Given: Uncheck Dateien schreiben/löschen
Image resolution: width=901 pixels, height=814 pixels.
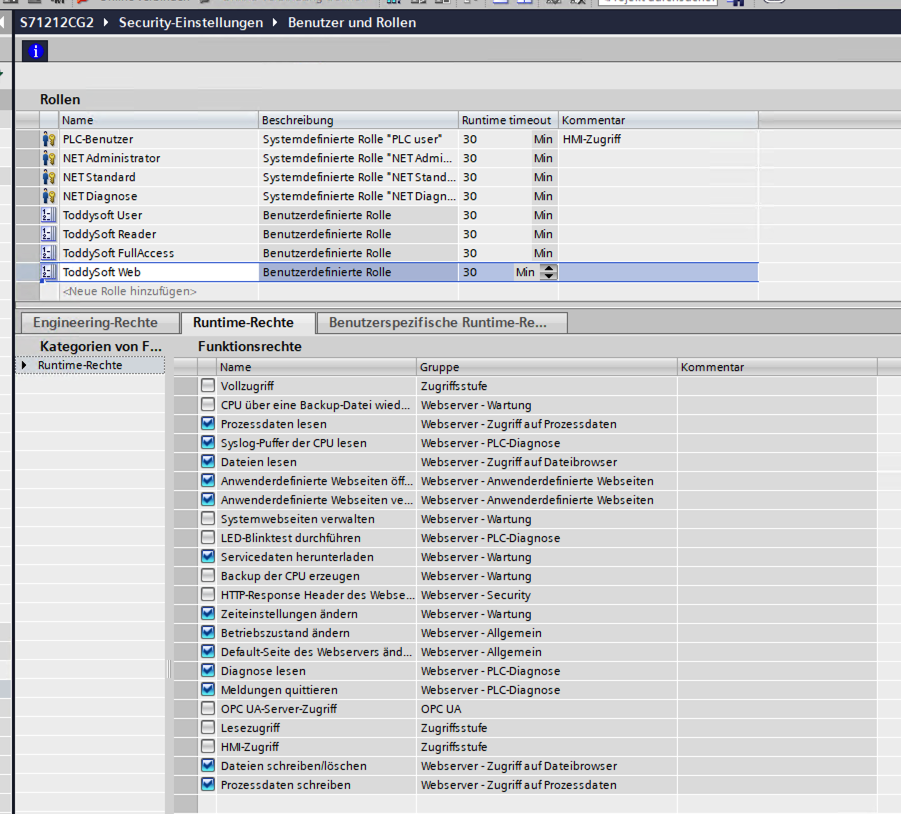Looking at the screenshot, I should click(208, 765).
